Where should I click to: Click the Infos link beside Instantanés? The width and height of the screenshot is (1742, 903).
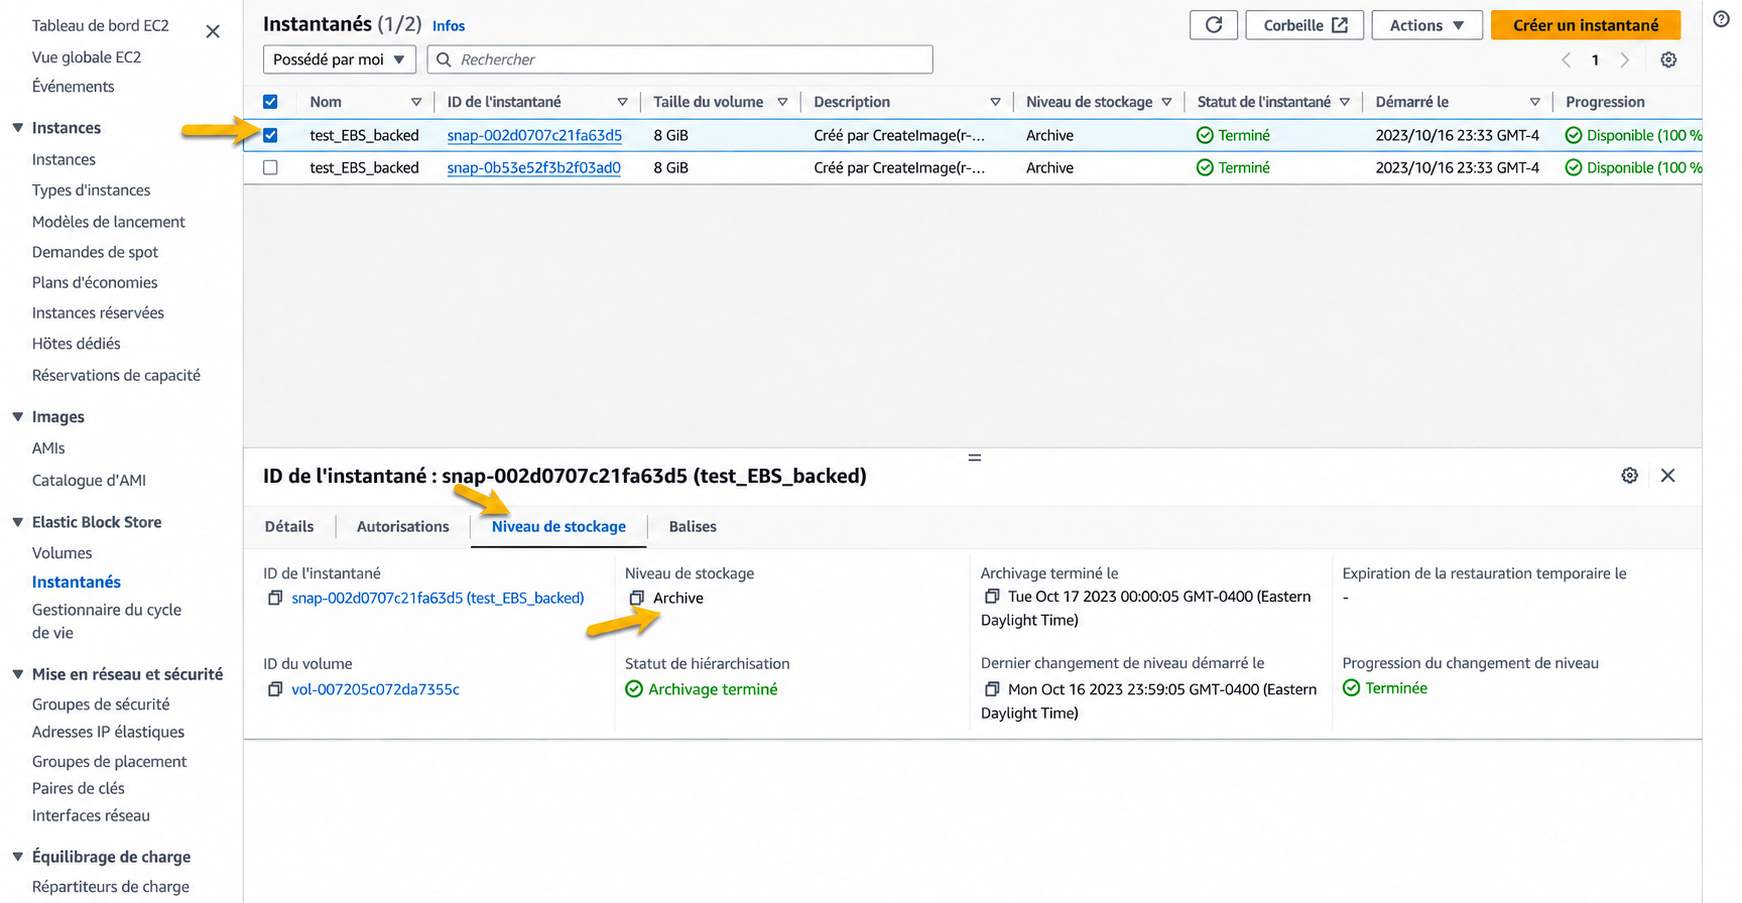pyautogui.click(x=449, y=26)
